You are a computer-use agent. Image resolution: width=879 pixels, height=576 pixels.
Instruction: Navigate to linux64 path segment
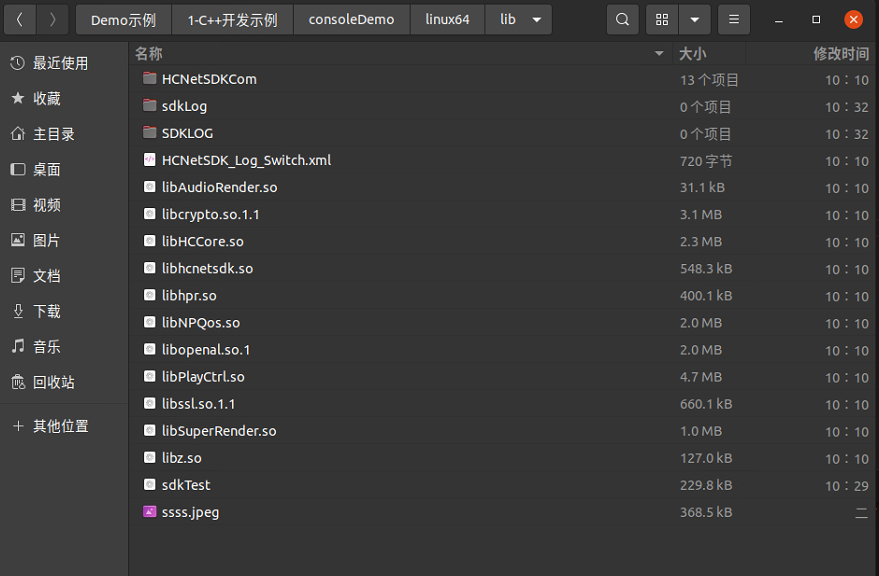tap(447, 20)
